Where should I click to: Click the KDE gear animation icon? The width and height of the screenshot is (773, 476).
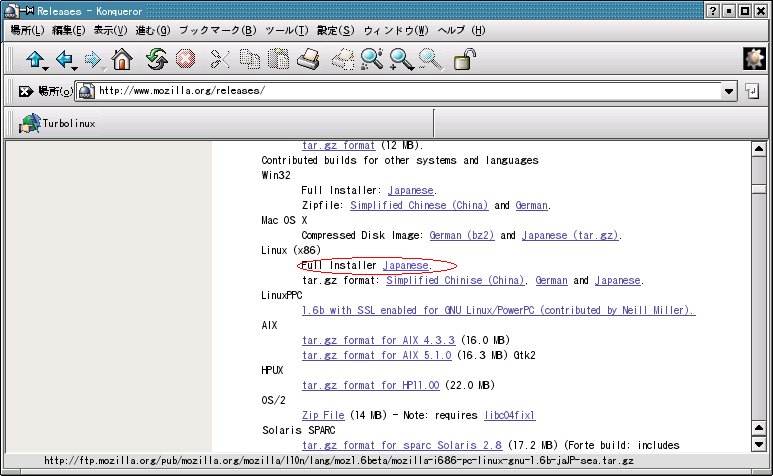(754, 59)
